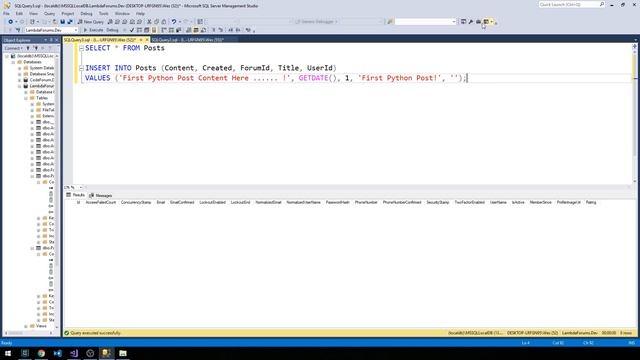The width and height of the screenshot is (640, 360).
Task: Open the Window menu
Action: coord(122,13)
